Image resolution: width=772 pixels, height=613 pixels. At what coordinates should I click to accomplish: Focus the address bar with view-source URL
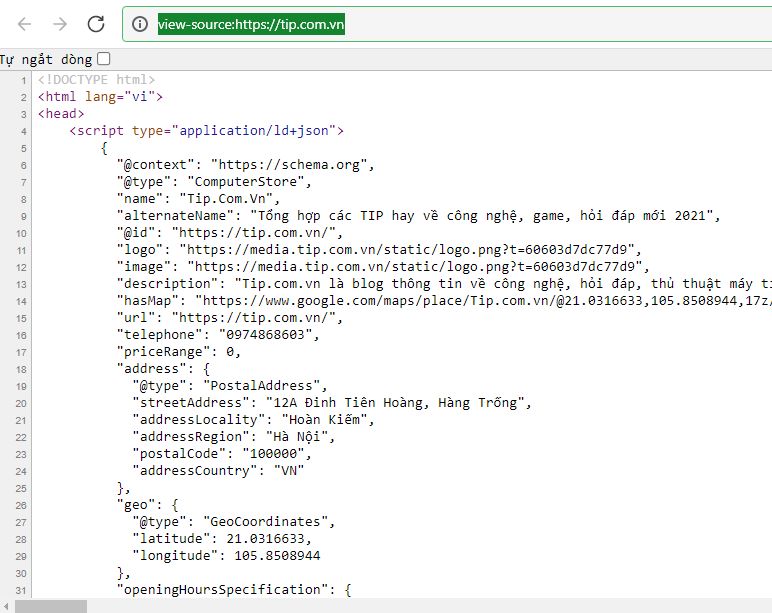point(447,24)
